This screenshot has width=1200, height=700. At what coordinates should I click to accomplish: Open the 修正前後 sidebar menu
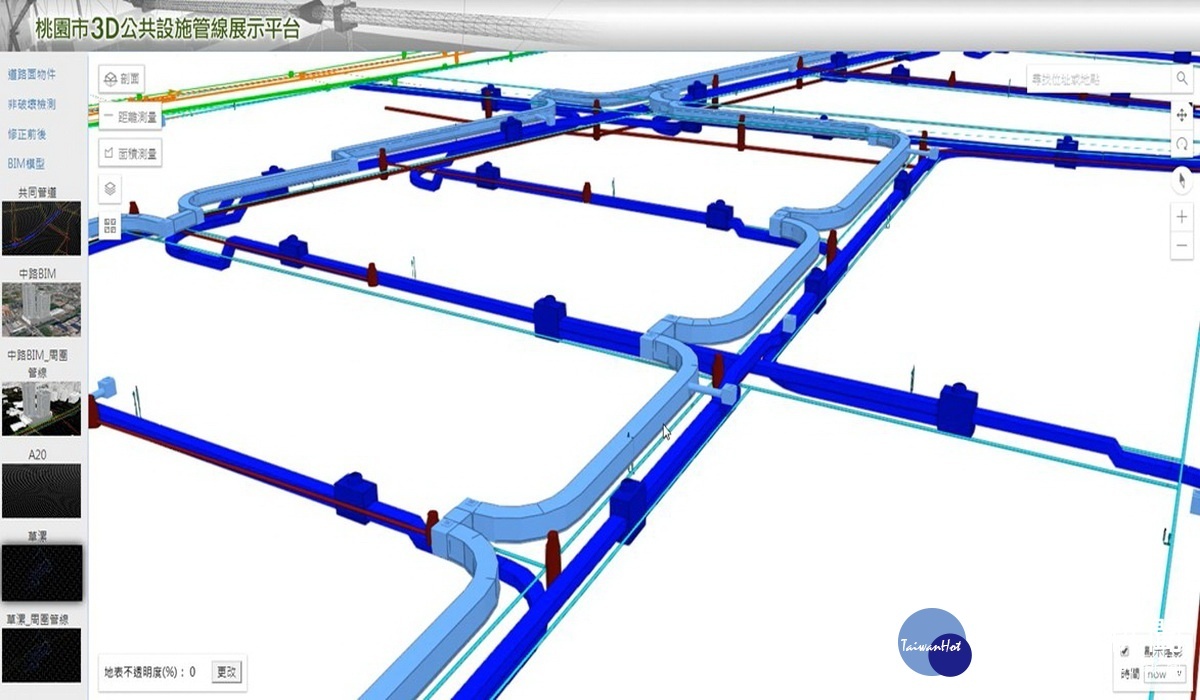tap(27, 133)
